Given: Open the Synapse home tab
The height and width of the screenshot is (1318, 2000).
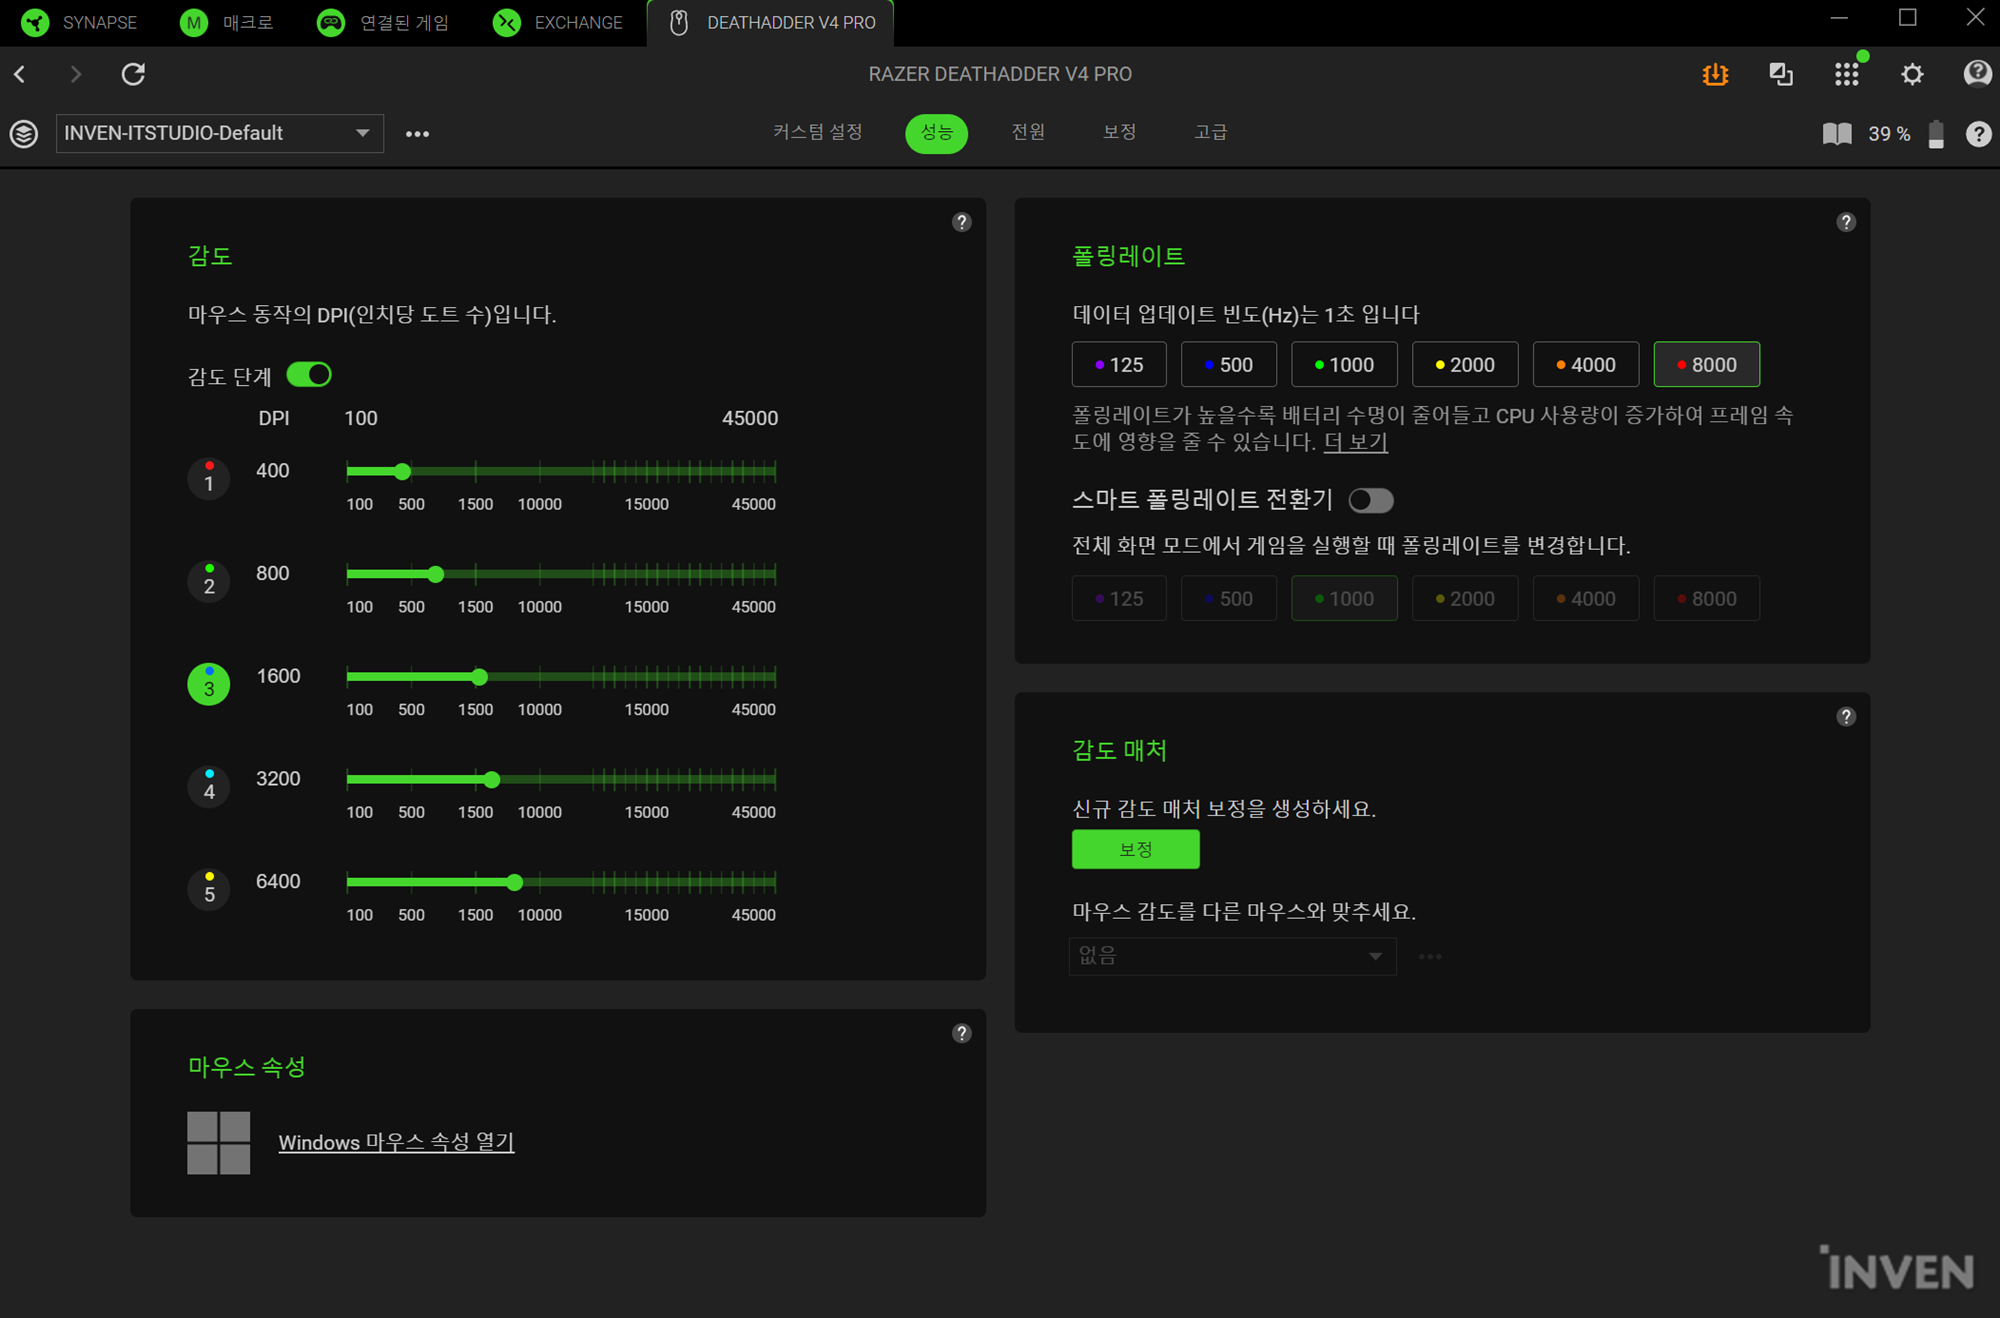Looking at the screenshot, I should click(x=80, y=22).
